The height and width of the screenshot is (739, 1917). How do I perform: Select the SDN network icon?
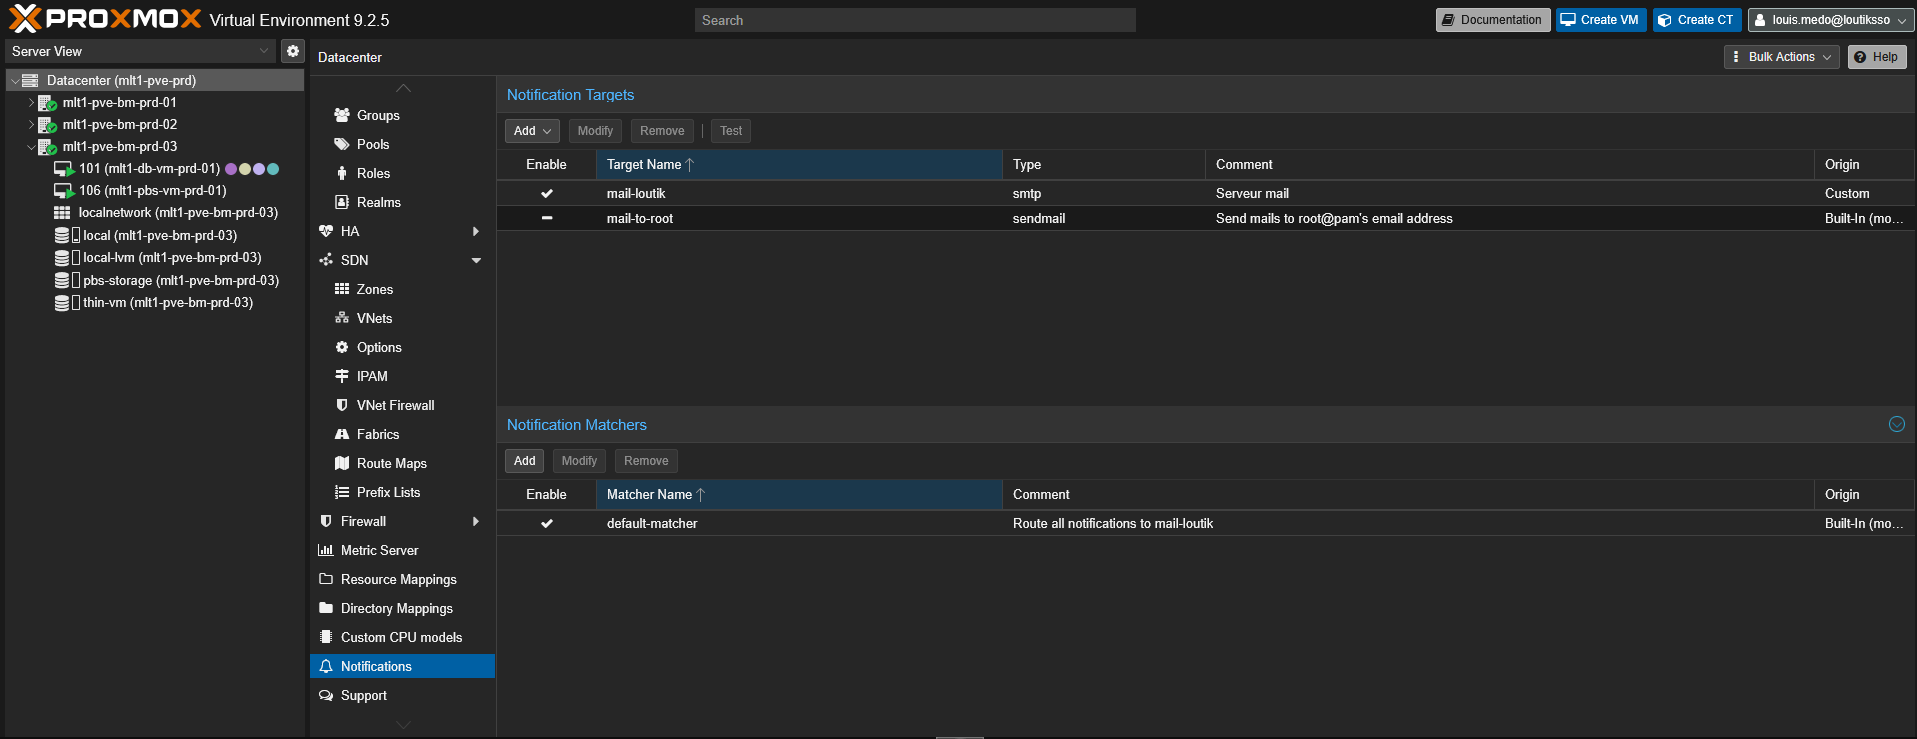pos(326,260)
